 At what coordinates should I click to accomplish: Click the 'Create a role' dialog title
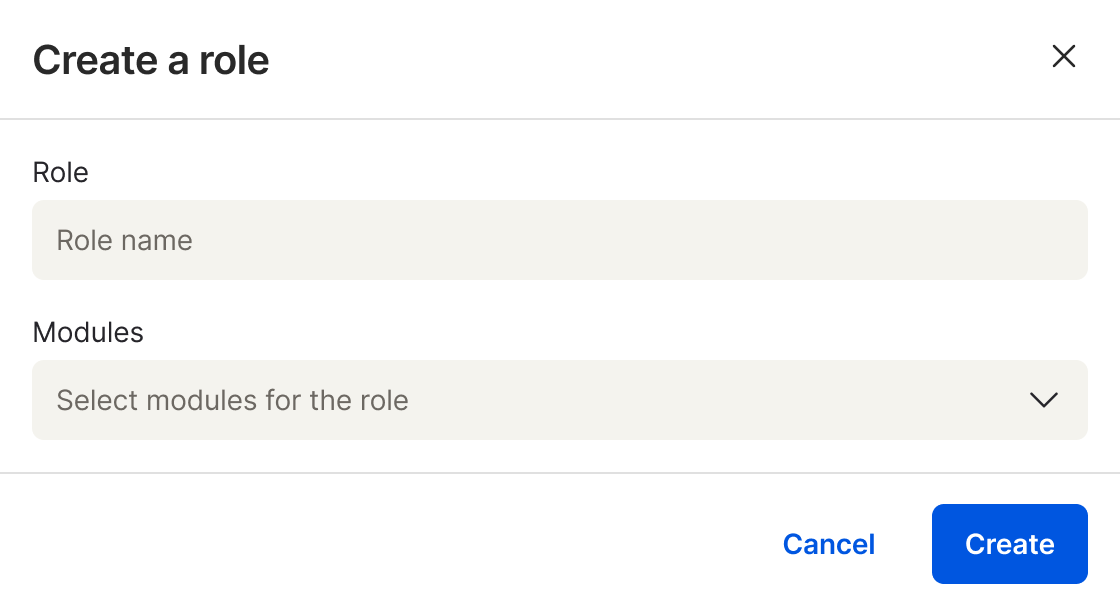152,60
